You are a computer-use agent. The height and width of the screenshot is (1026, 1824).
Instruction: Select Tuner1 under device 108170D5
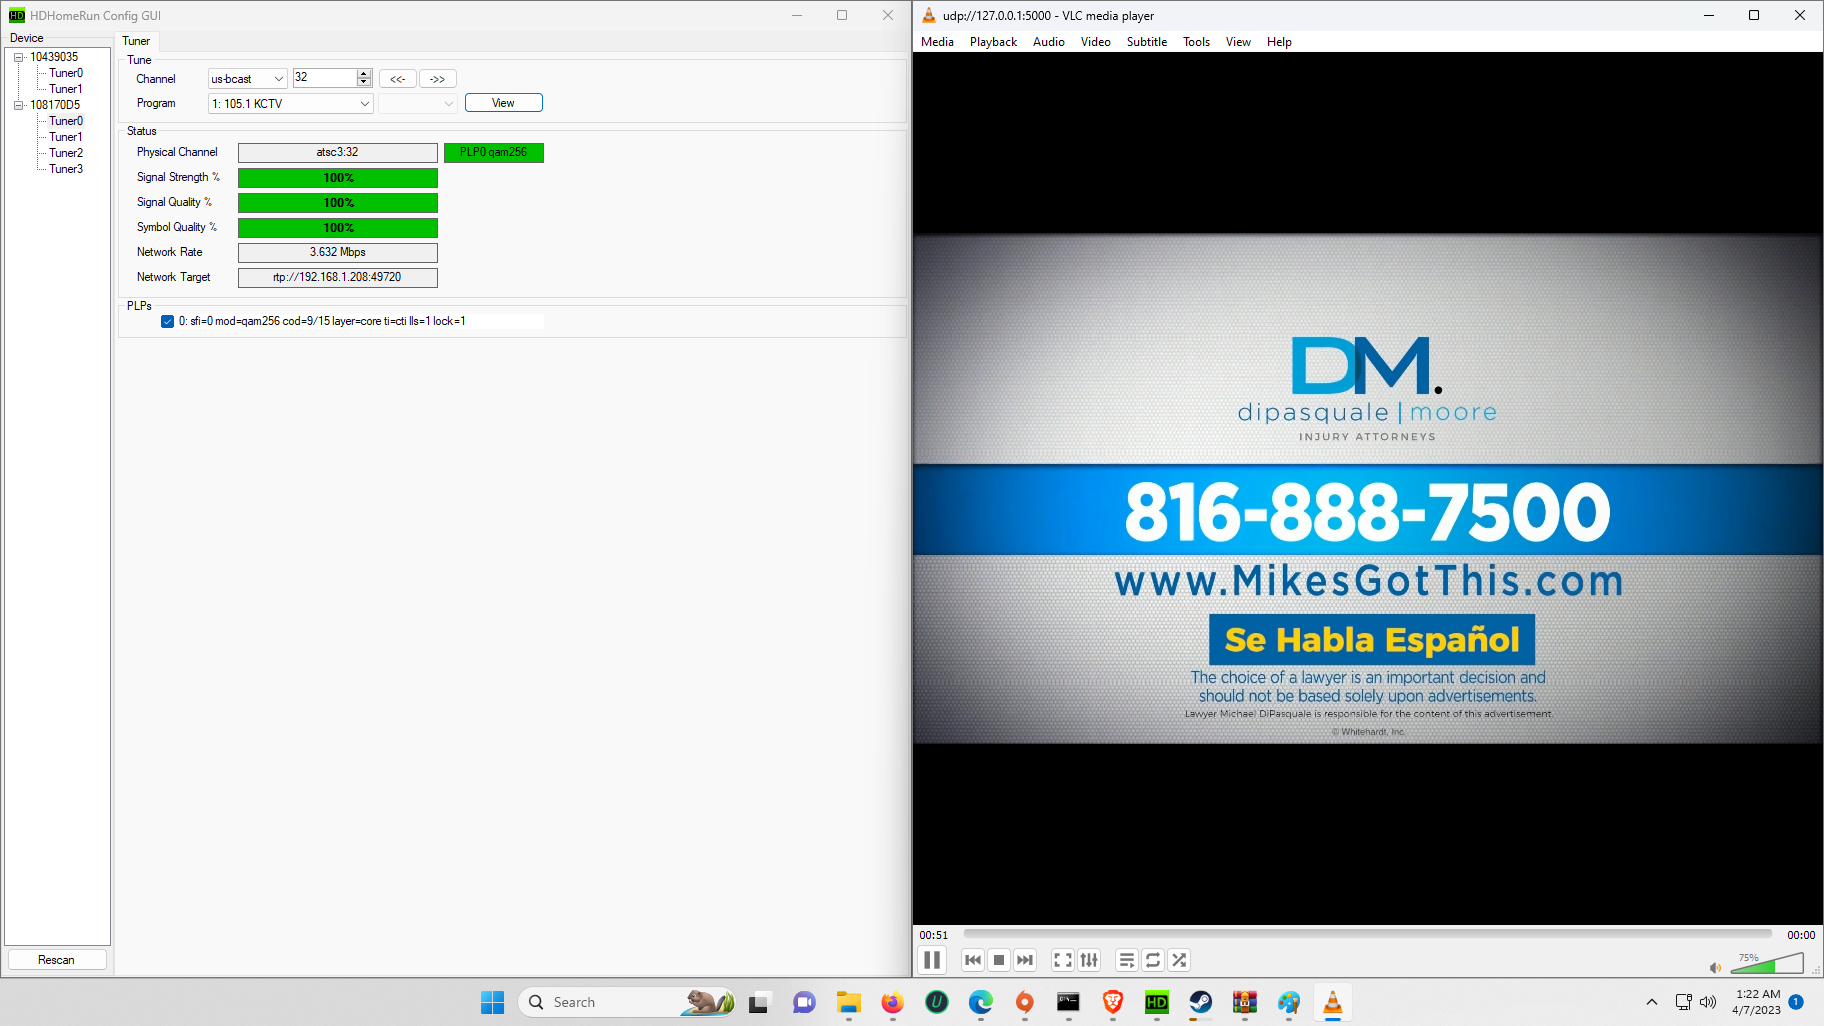(66, 137)
